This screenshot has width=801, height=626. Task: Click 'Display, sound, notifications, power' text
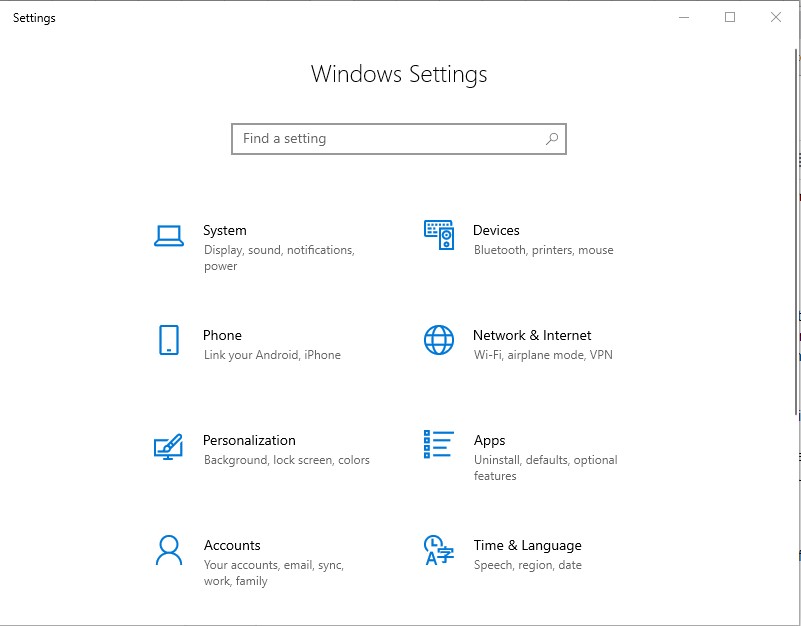279,258
